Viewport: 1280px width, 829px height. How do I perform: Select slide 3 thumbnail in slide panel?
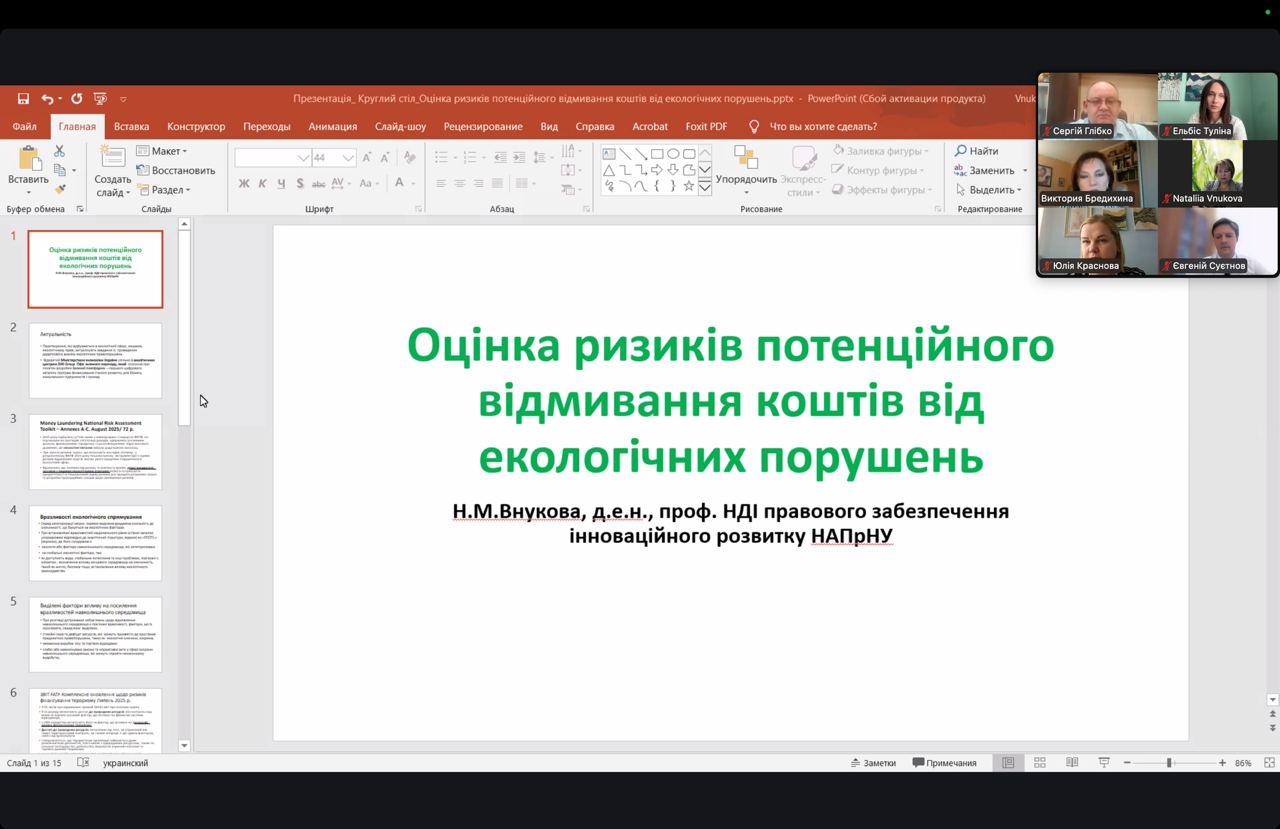(x=95, y=452)
